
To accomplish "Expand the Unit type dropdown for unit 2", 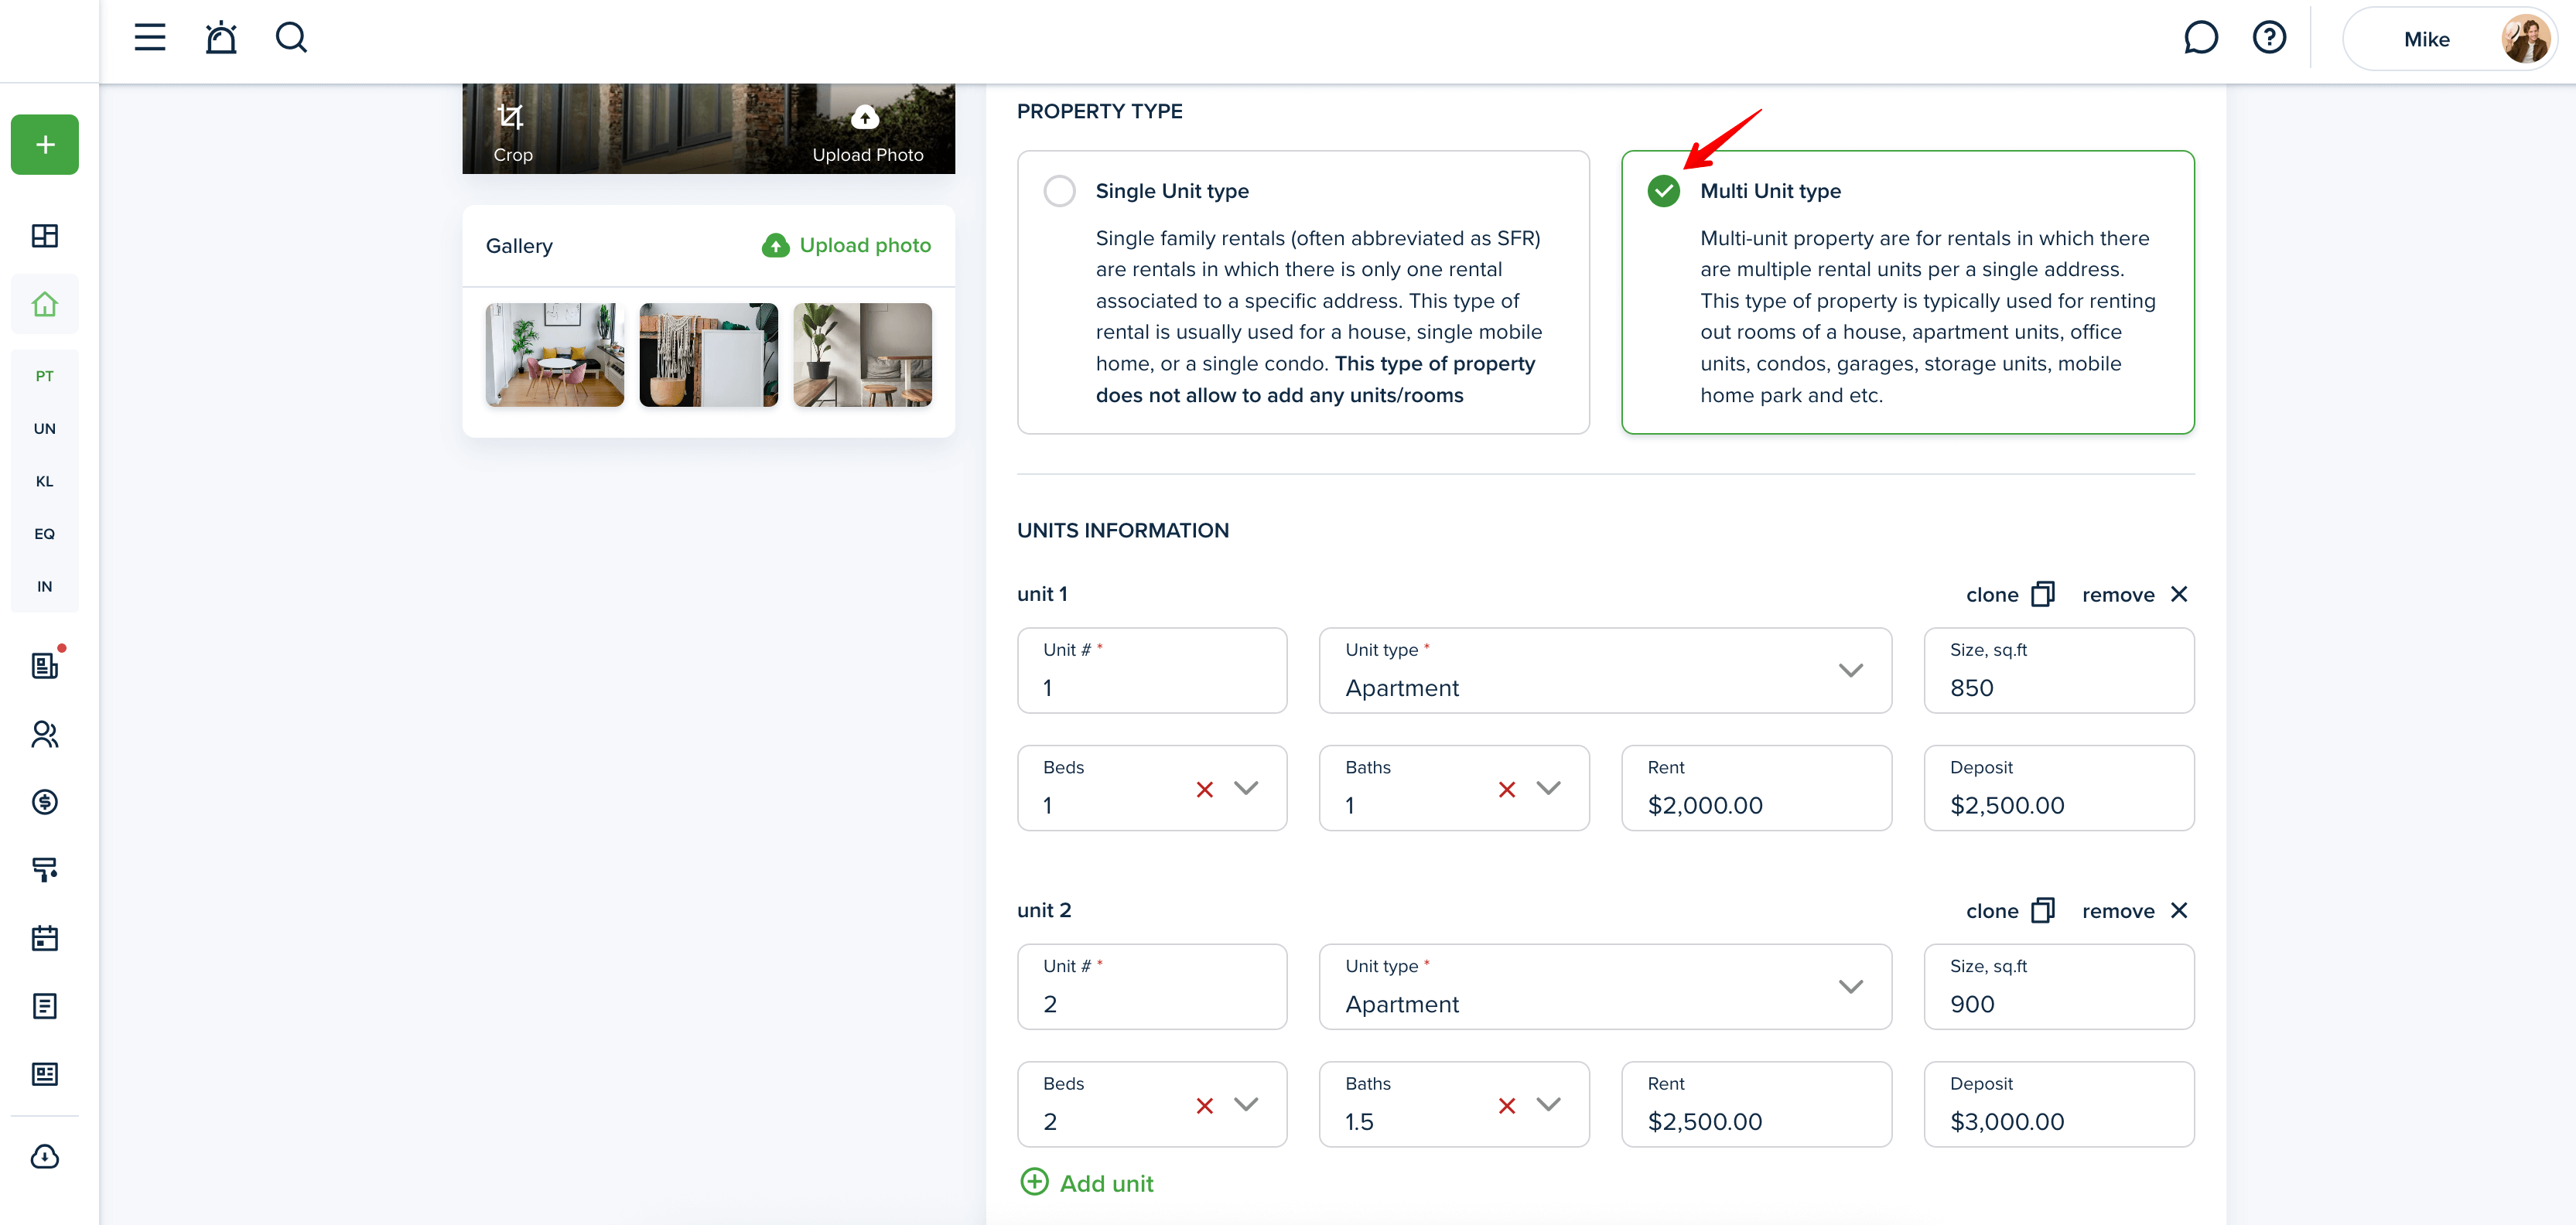I will (x=1851, y=986).
